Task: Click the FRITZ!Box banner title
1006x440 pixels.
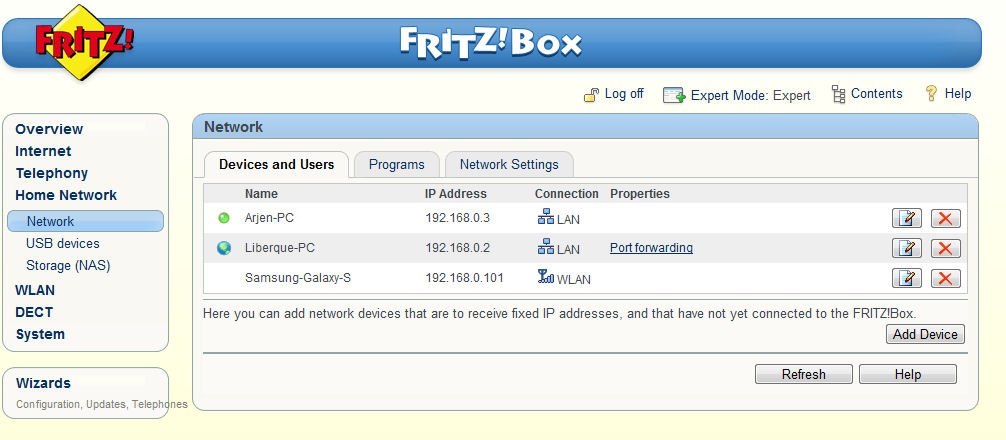Action: pyautogui.click(x=491, y=42)
